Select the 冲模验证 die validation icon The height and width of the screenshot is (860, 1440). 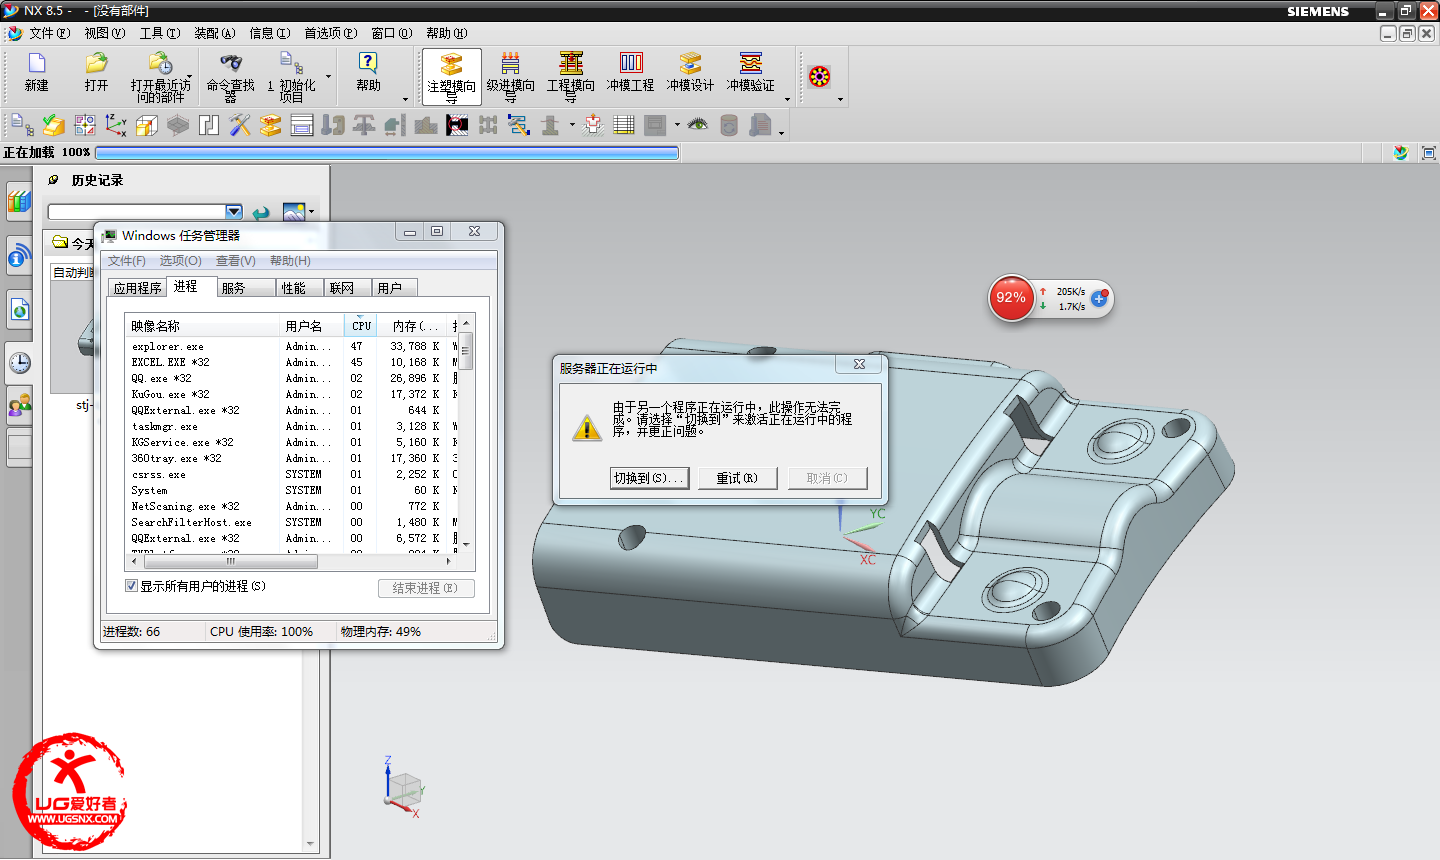[751, 74]
